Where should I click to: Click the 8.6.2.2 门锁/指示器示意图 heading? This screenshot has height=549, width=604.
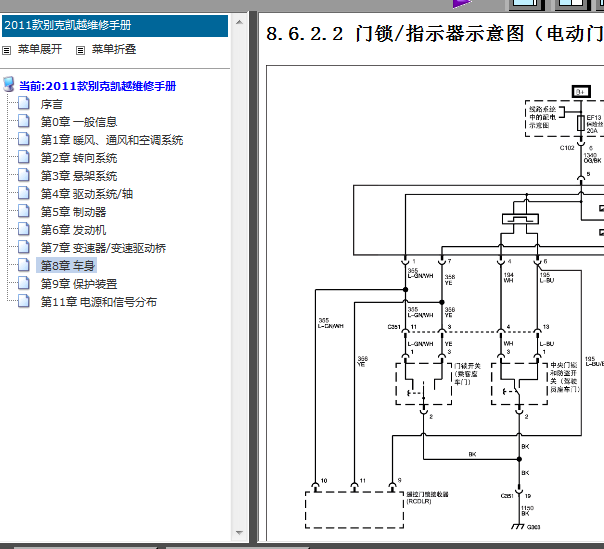pyautogui.click(x=435, y=34)
